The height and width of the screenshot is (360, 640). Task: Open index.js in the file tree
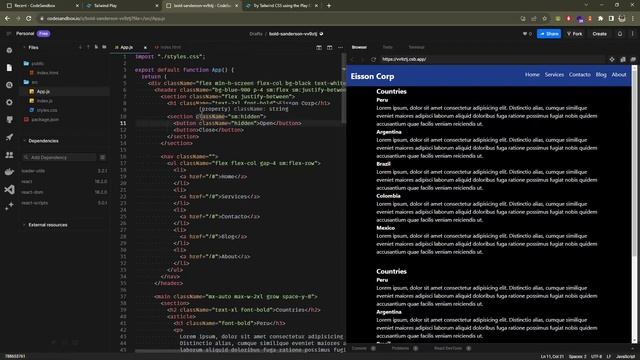[x=44, y=101]
